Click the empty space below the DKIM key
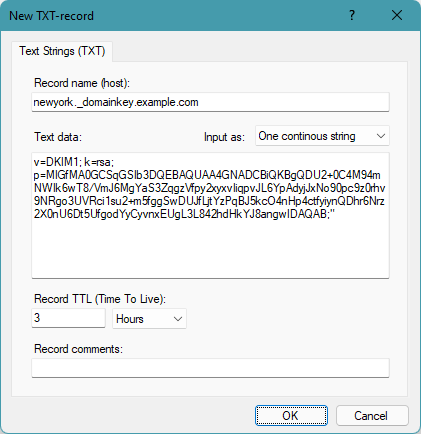 pyautogui.click(x=210, y=248)
